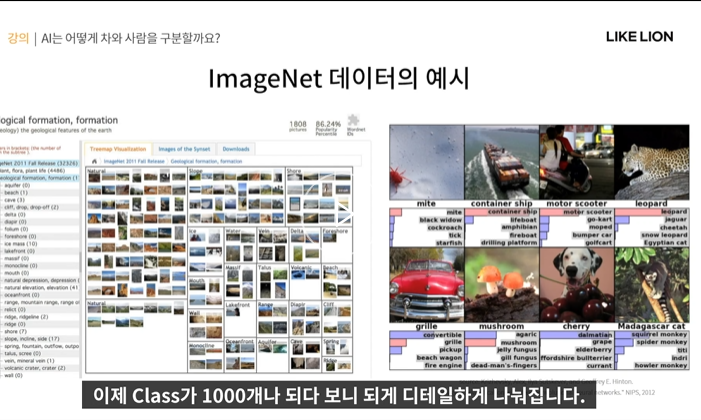The image size is (701, 420).
Task: Select natural elevation, elevation (41) tree item
Action: pyautogui.click(x=41, y=288)
